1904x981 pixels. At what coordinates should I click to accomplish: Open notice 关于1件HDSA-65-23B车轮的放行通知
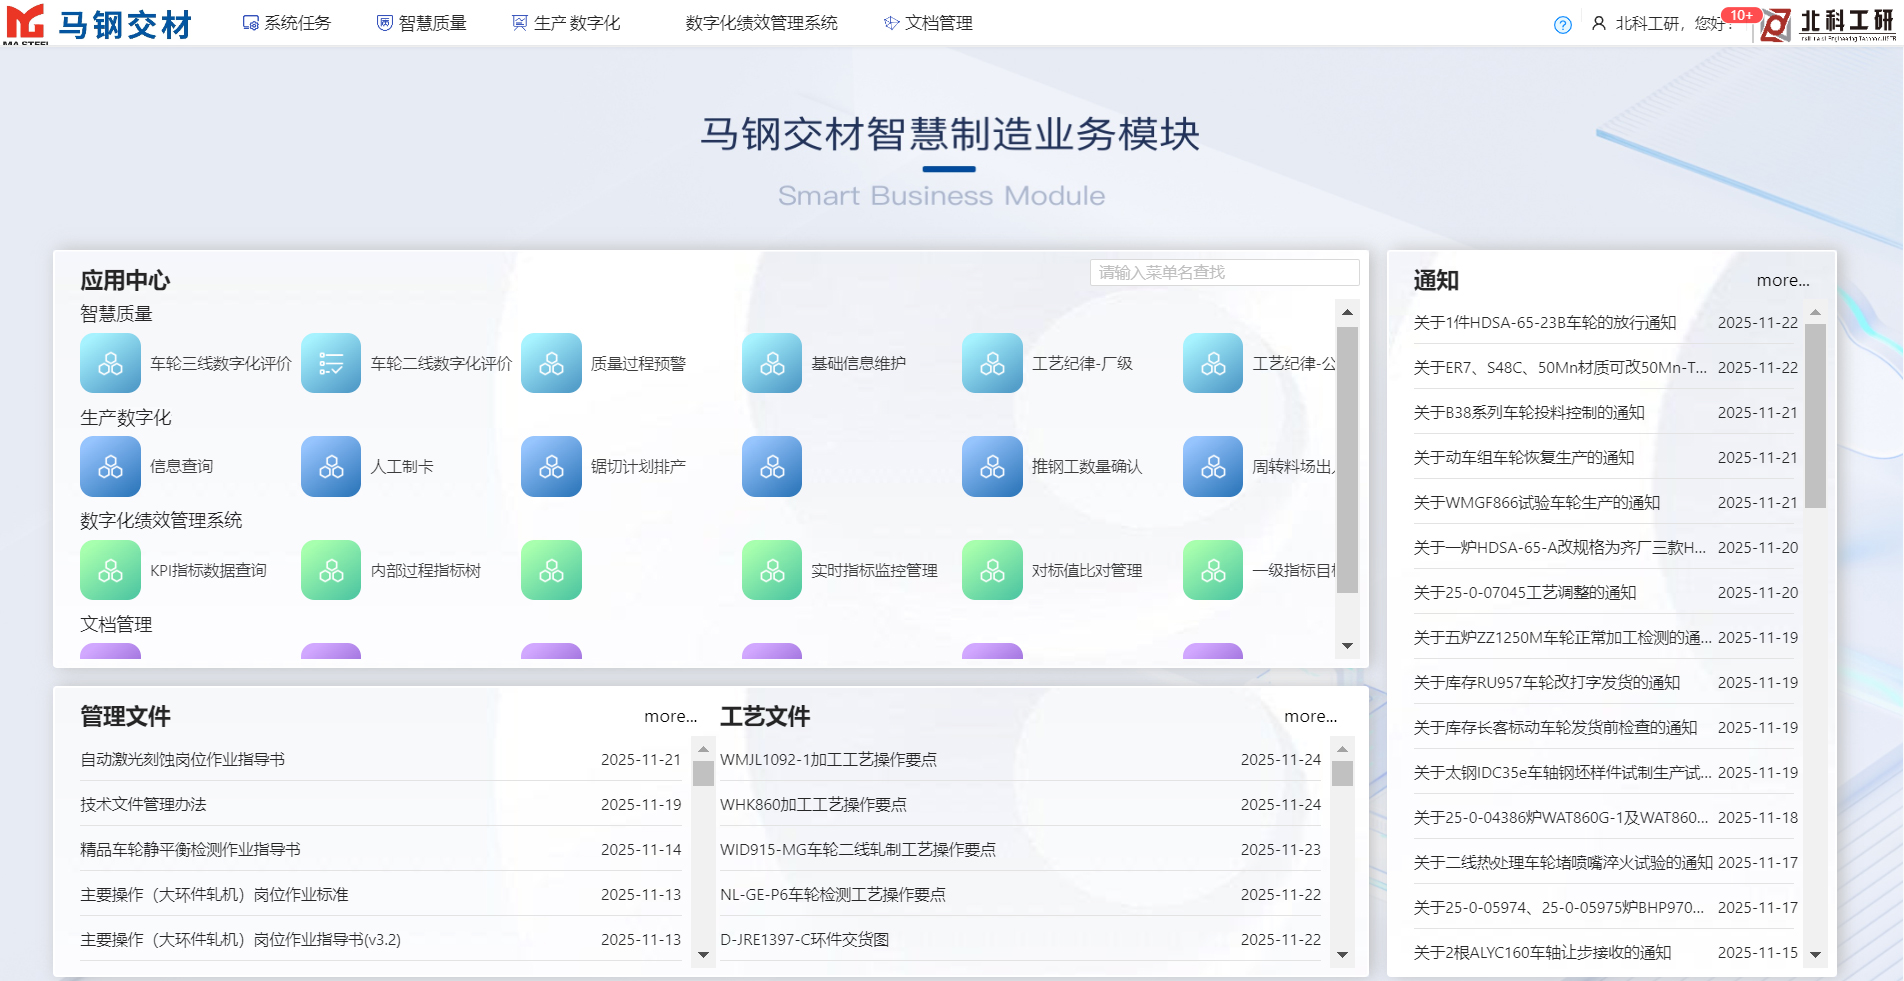pyautogui.click(x=1544, y=322)
